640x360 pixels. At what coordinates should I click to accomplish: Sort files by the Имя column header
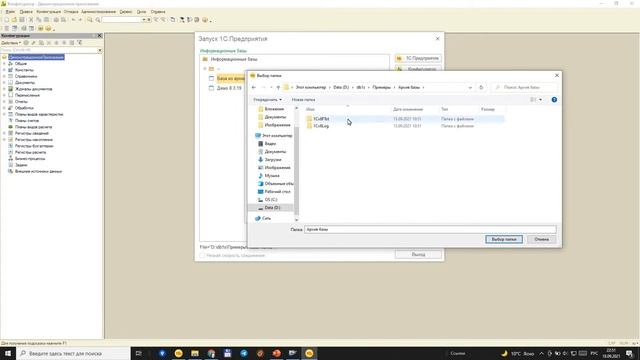(x=310, y=109)
